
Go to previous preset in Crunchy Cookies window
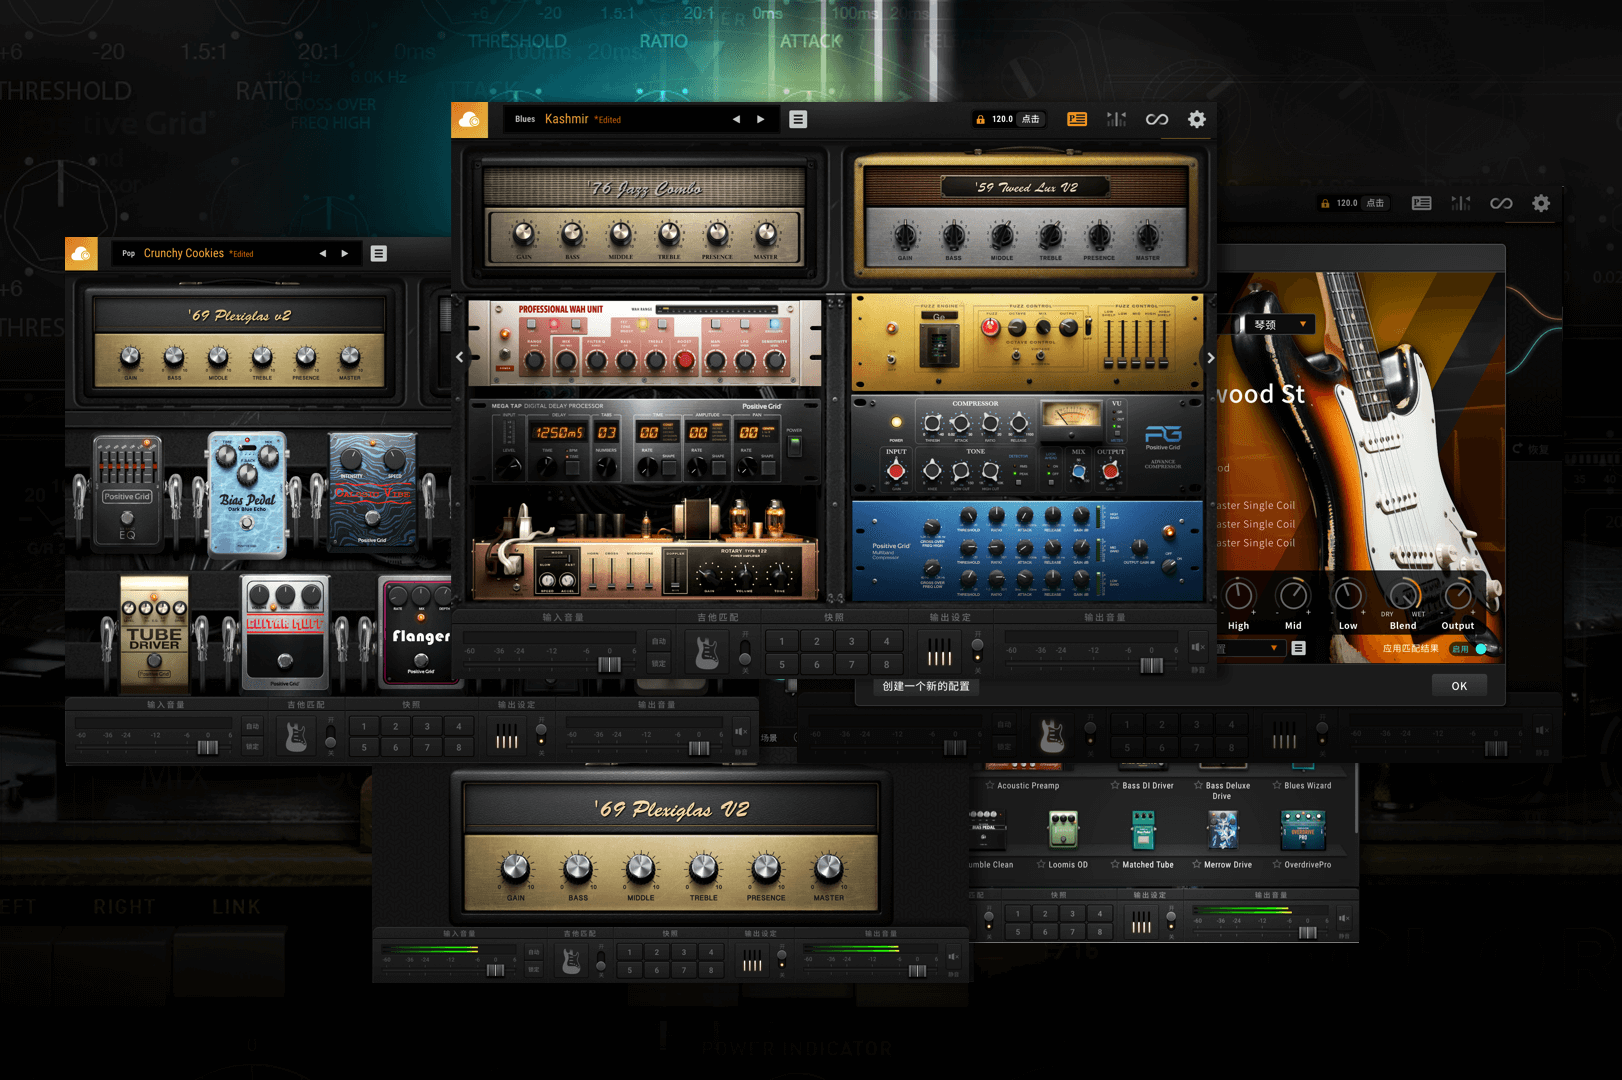[322, 254]
